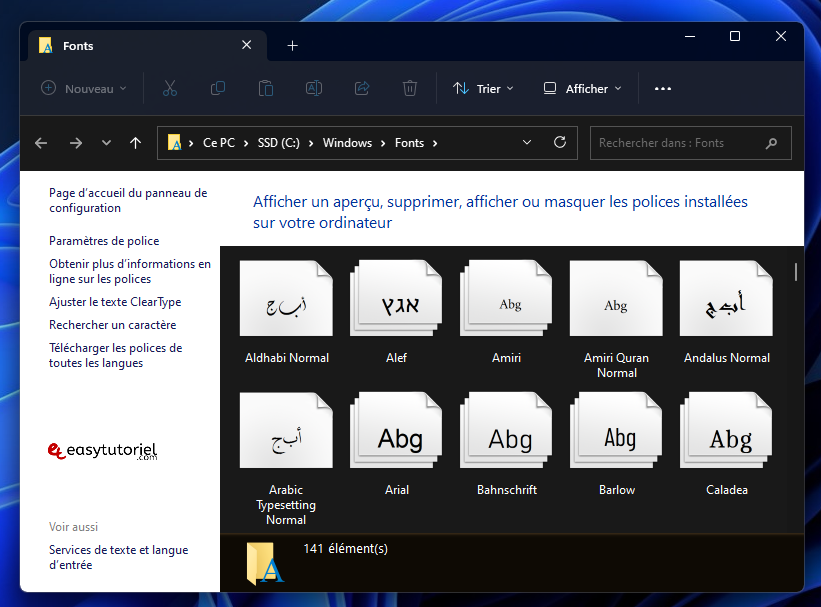Screen dimensions: 821x607
Task: Open Paramètres de police link
Action: 104,241
